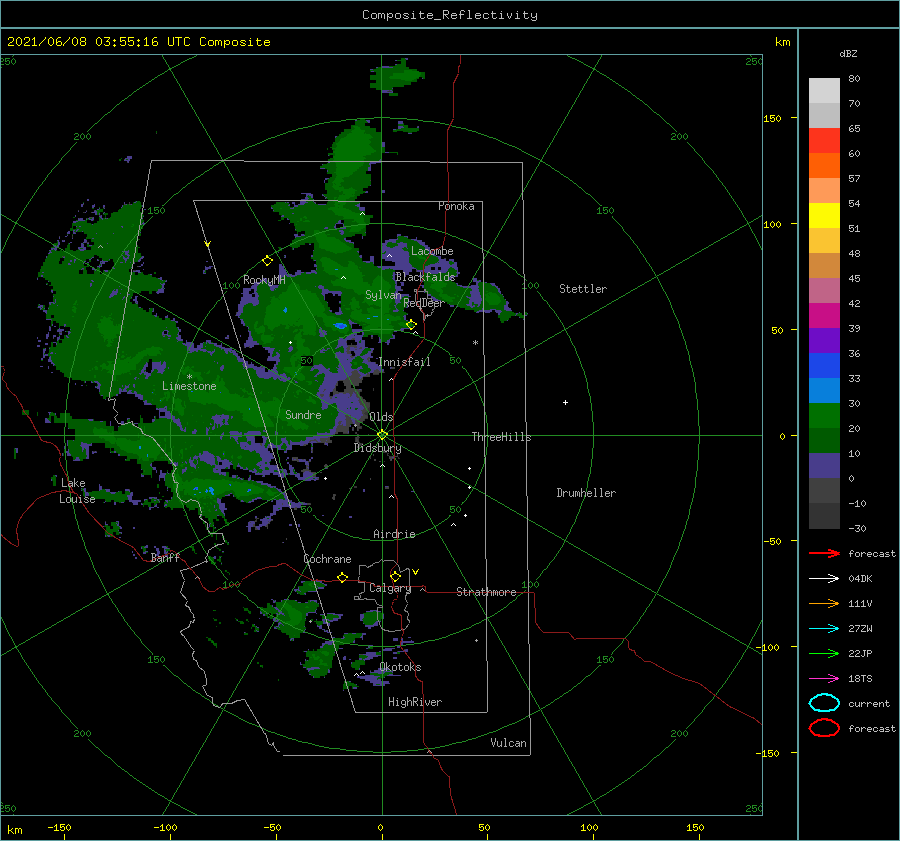Select the 60 dBZ orange swatch
This screenshot has width=900, height=841.
(x=824, y=165)
